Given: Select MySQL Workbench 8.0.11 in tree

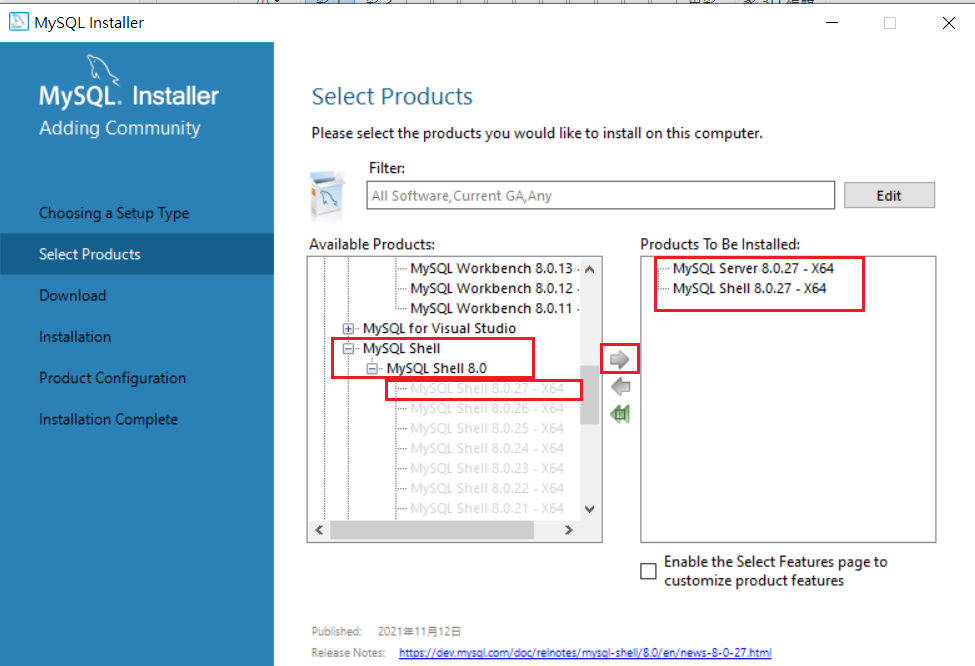Looking at the screenshot, I should tap(491, 308).
